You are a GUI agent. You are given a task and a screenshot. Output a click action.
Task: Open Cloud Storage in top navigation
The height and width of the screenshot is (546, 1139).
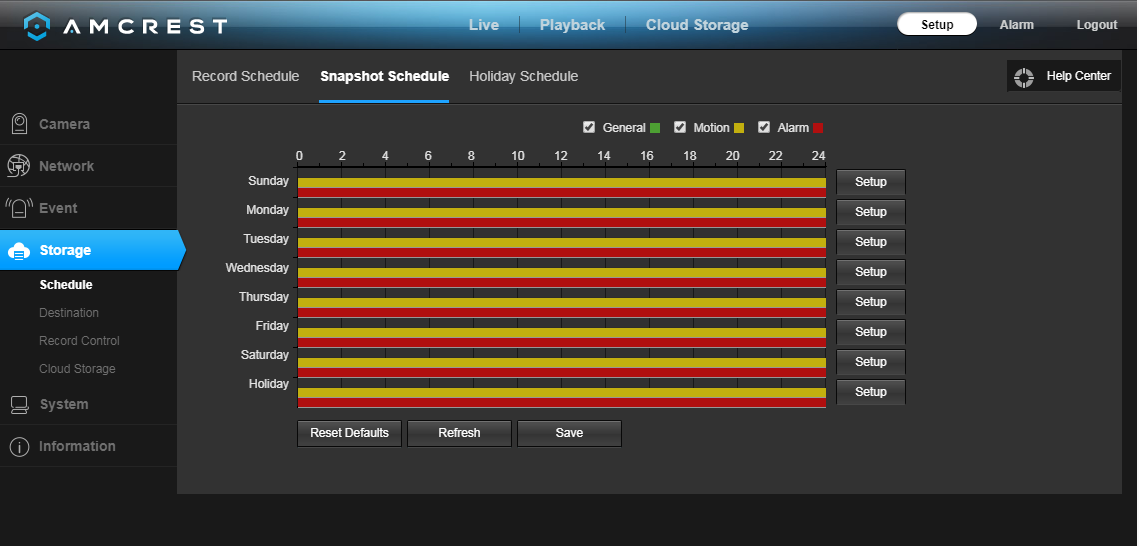tap(697, 25)
